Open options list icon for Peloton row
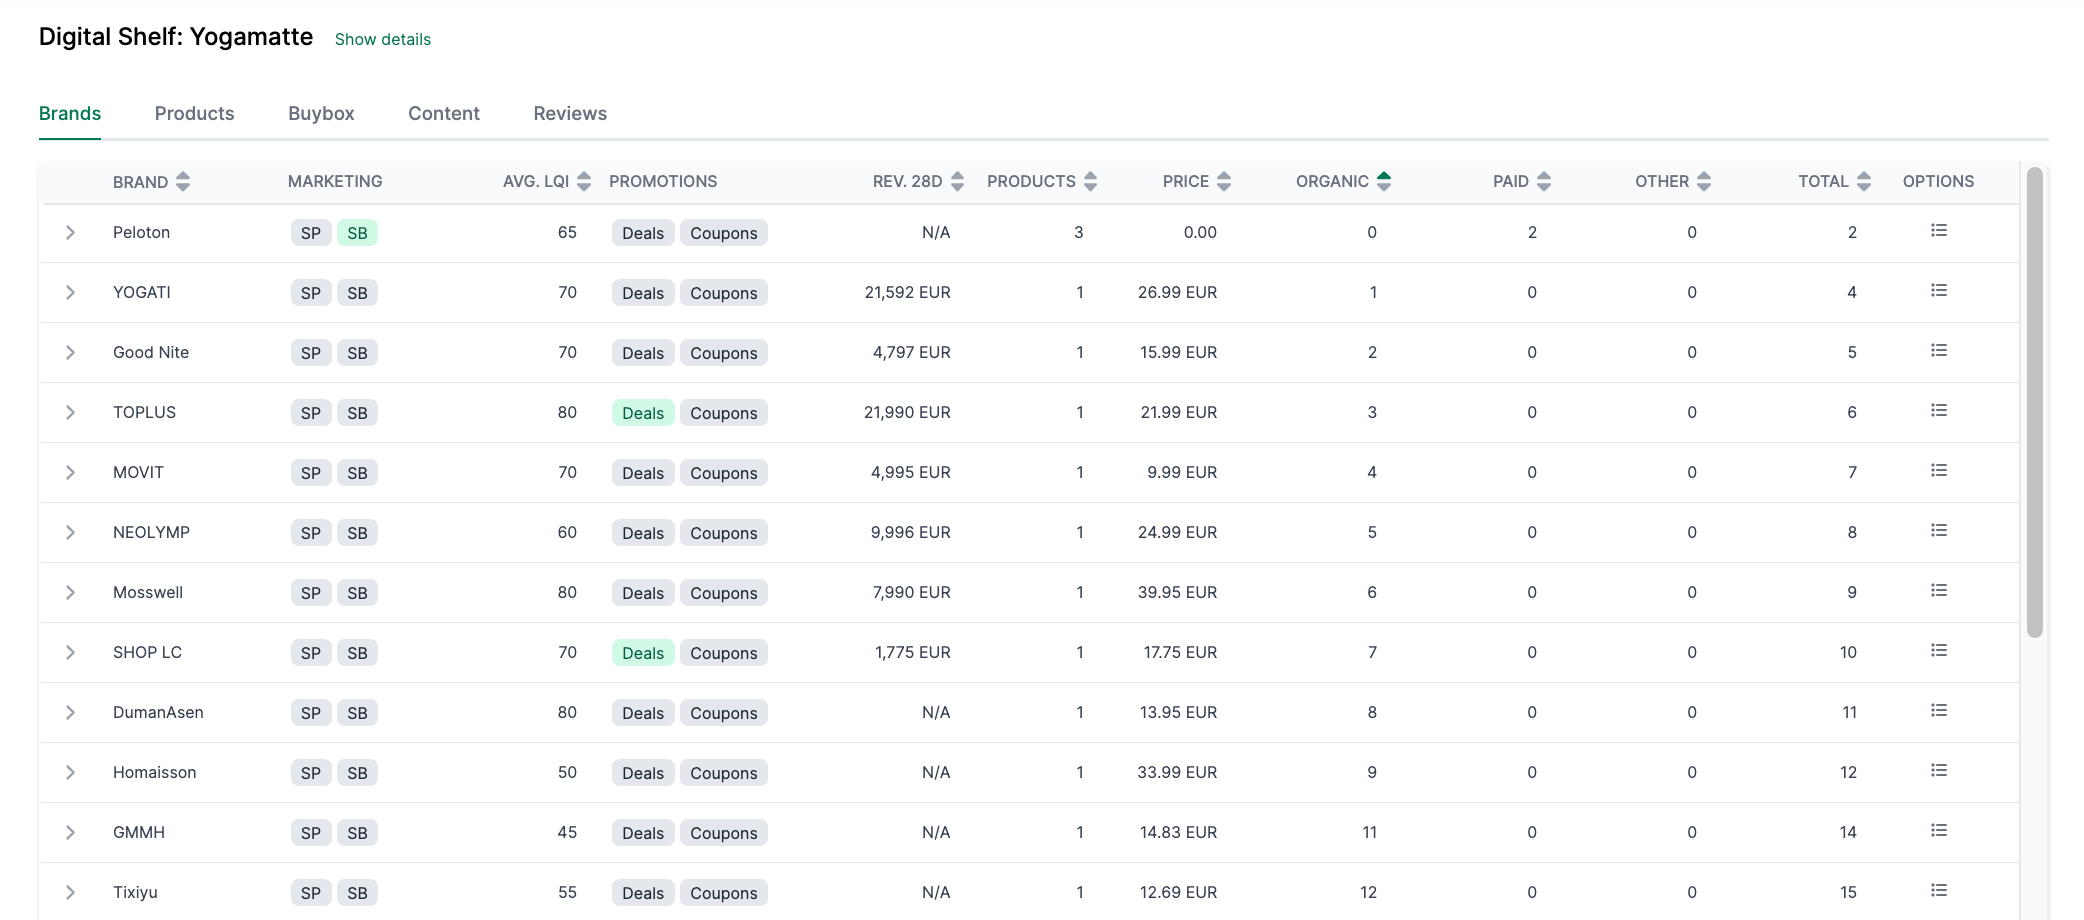The width and height of the screenshot is (2084, 920). 1938,231
